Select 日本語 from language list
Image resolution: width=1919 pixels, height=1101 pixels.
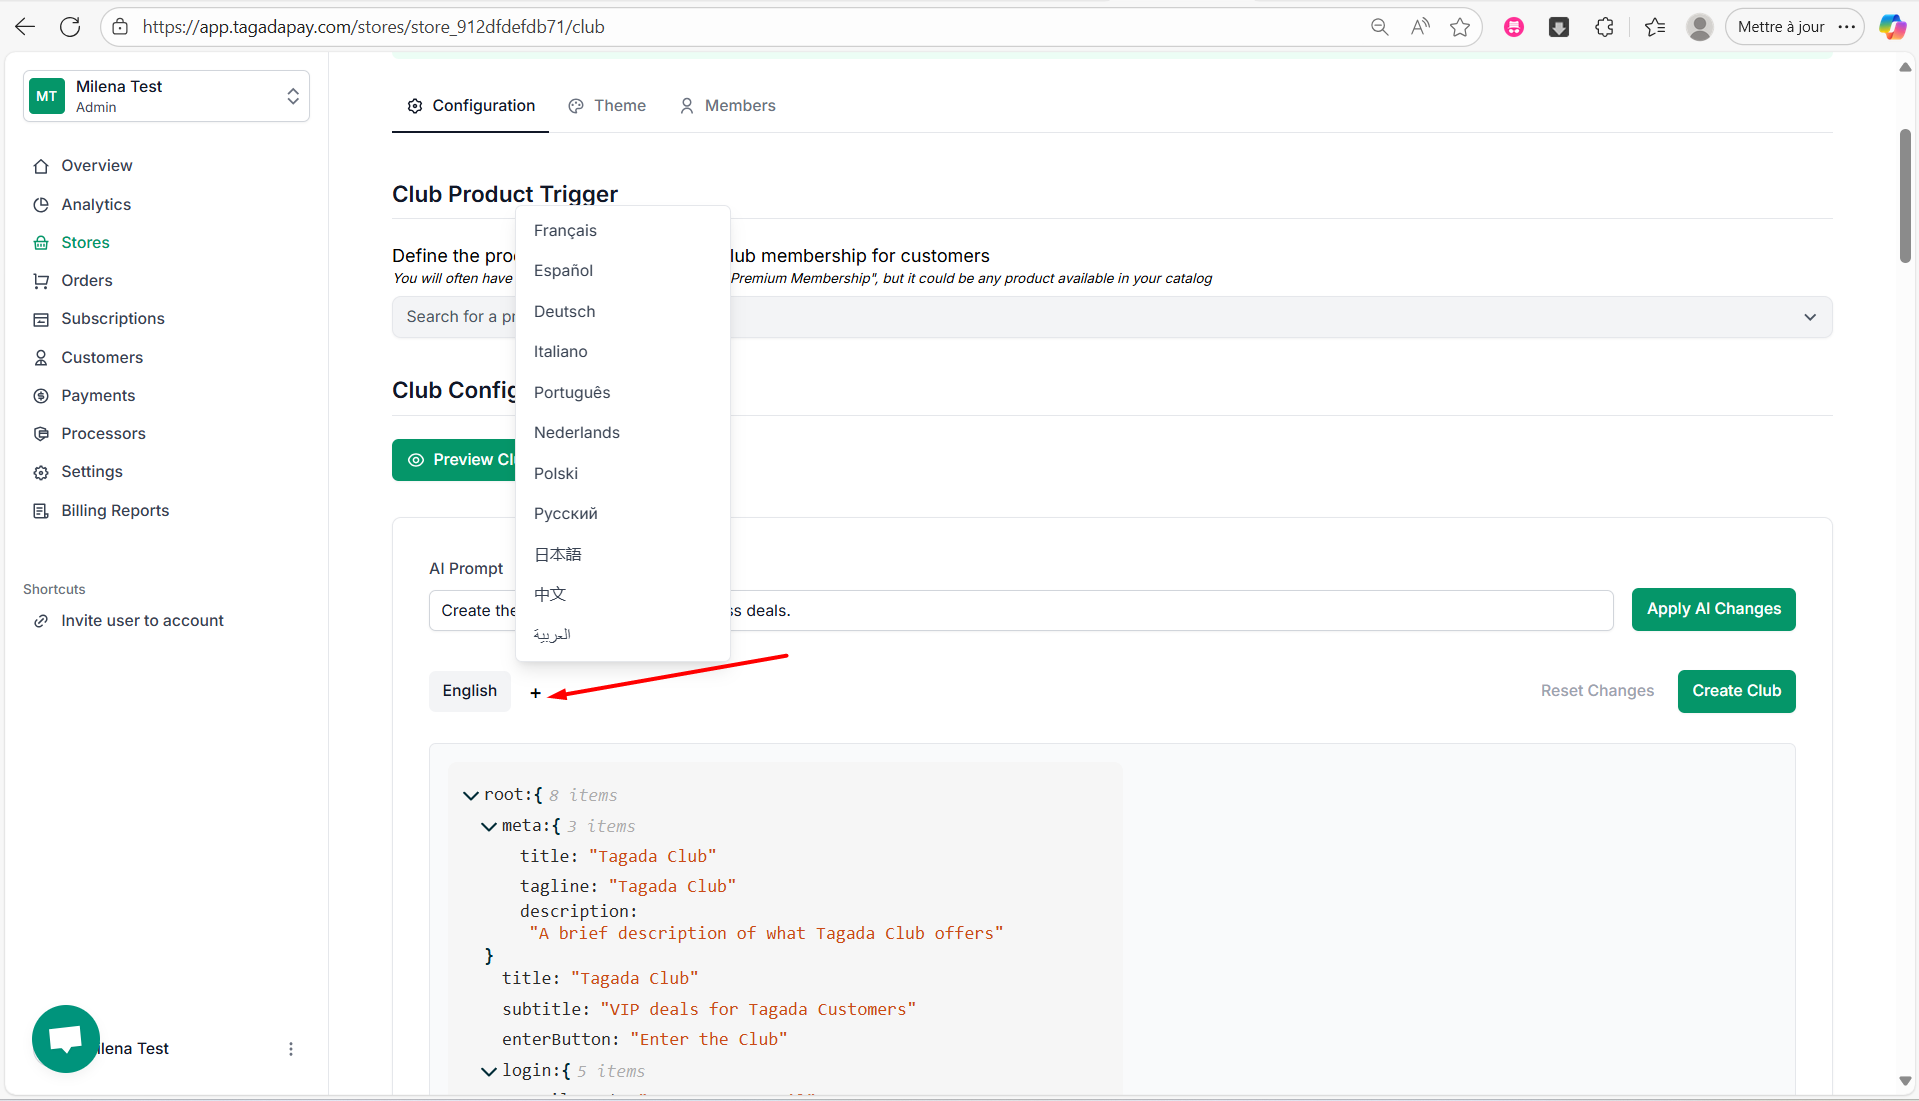pyautogui.click(x=622, y=555)
